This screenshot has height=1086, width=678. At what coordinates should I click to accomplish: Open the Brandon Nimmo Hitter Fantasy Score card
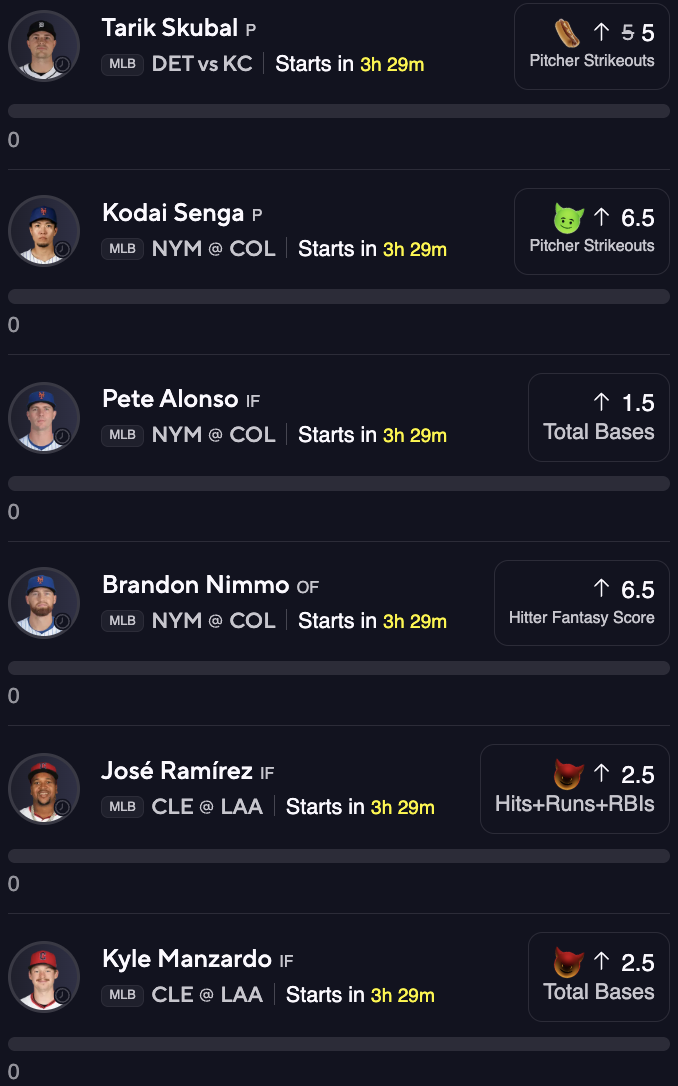coord(582,603)
